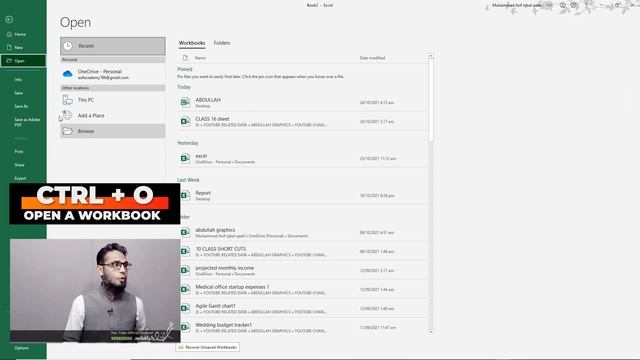Open the Report workbook
This screenshot has height=360, width=640.
[302, 196]
